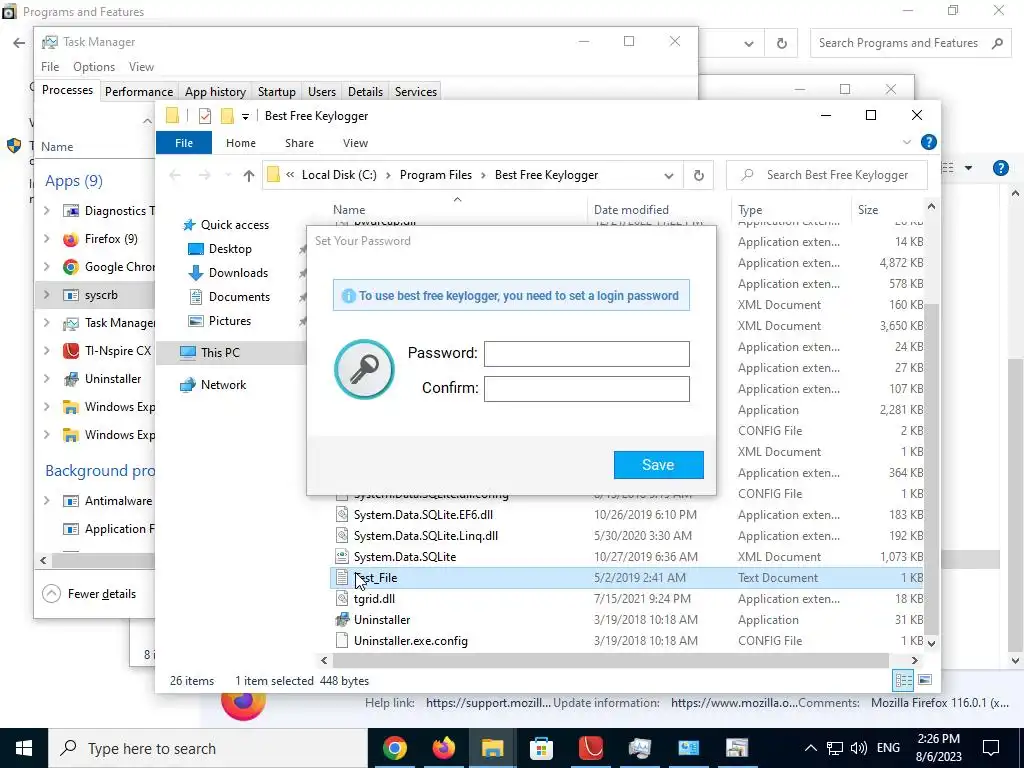The image size is (1024, 768).
Task: Open Options menu in Task Manager
Action: 93,67
